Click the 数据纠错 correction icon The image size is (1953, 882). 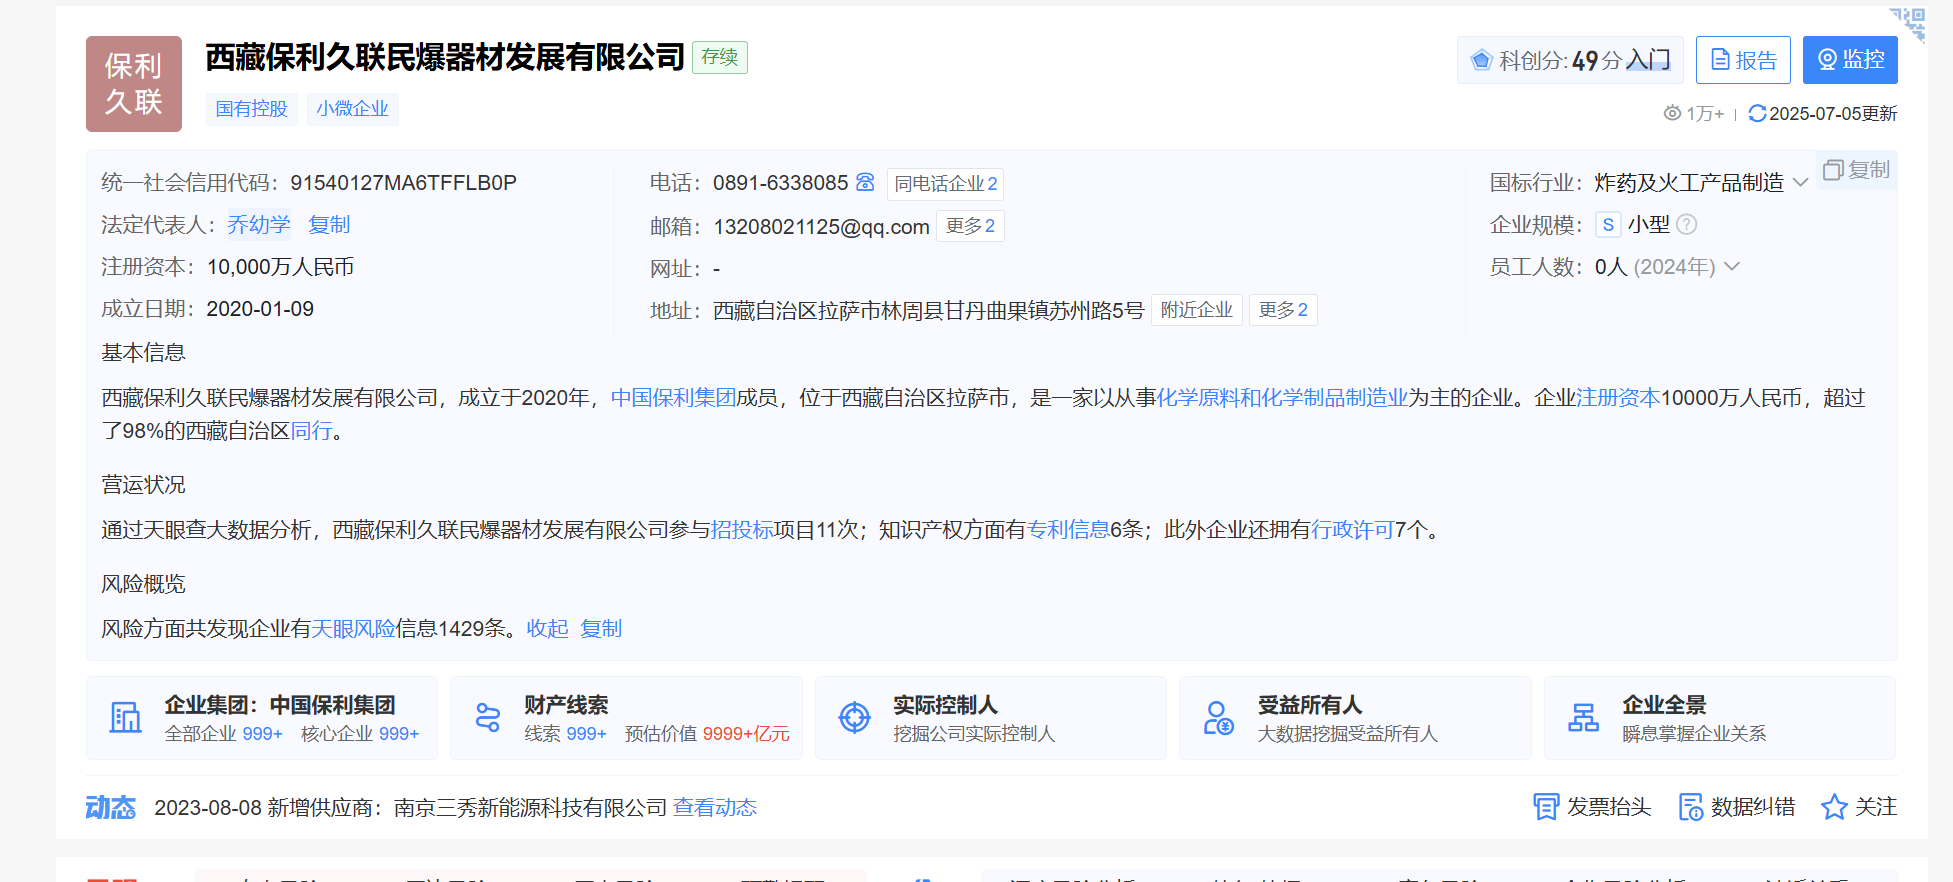tap(1690, 807)
